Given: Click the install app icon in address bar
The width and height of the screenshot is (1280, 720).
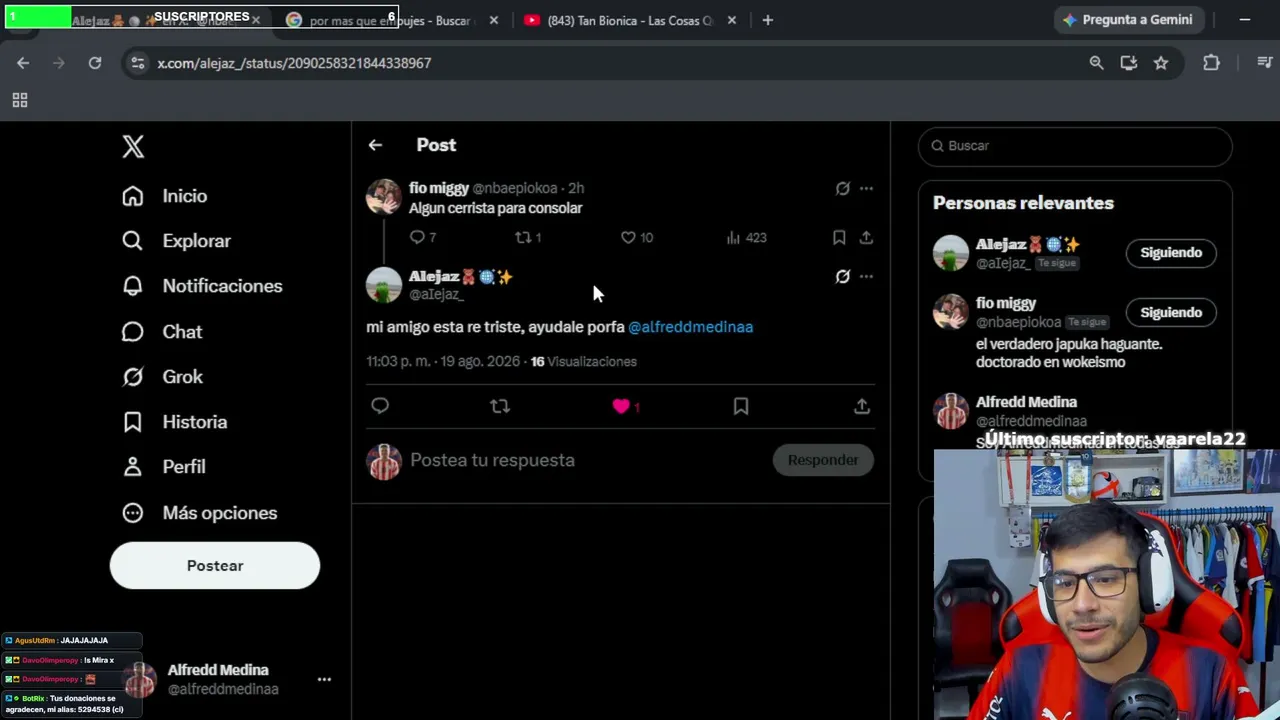Looking at the screenshot, I should coord(1128,63).
